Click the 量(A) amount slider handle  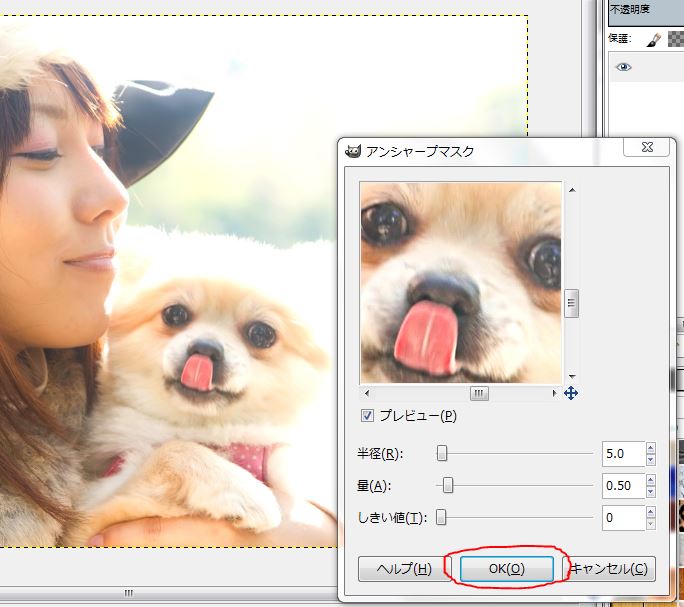448,485
